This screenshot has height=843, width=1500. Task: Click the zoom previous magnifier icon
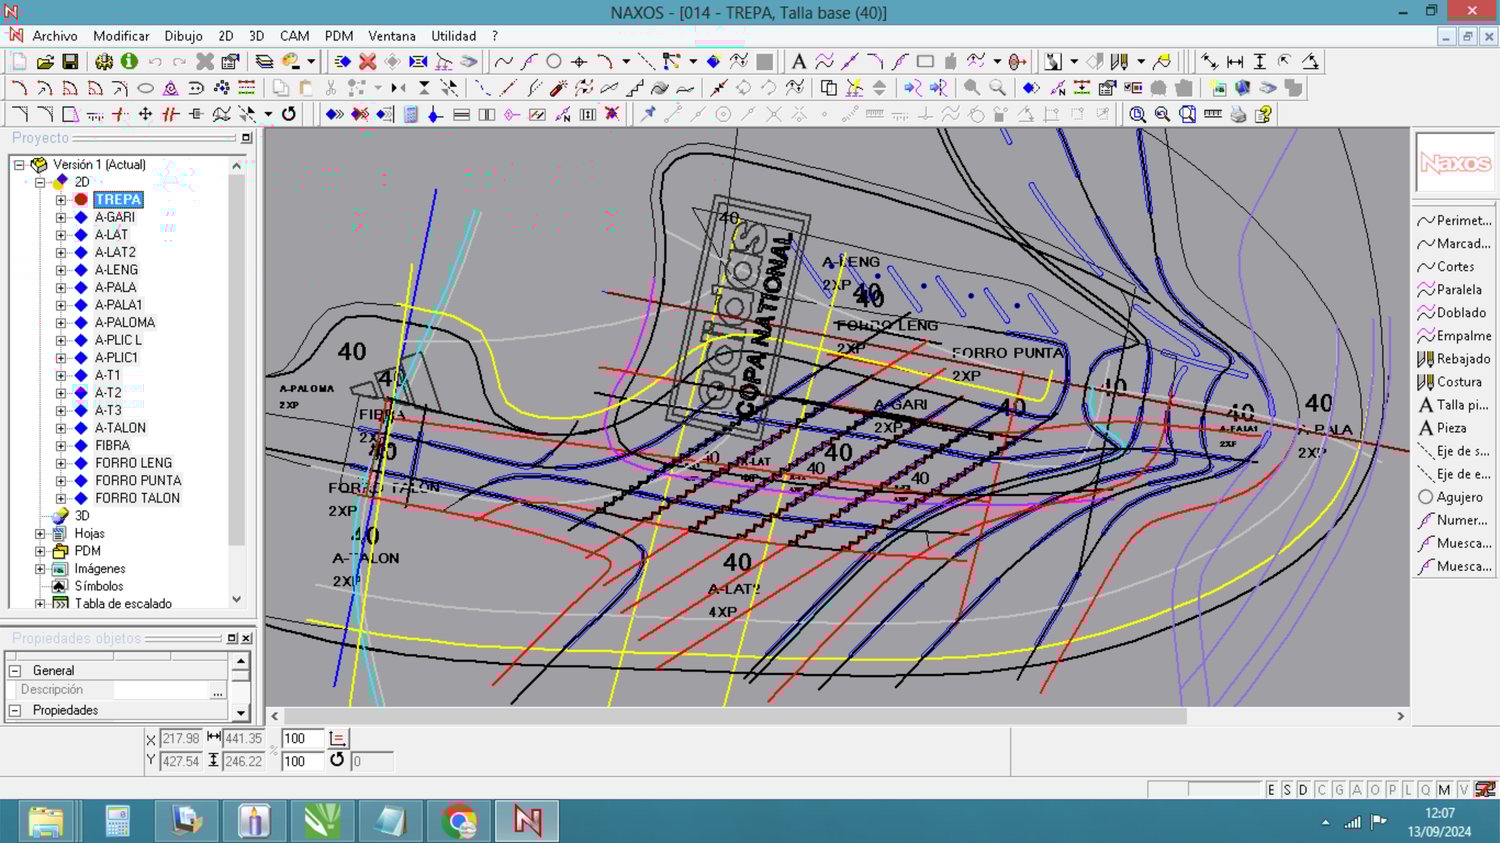(x=1162, y=114)
